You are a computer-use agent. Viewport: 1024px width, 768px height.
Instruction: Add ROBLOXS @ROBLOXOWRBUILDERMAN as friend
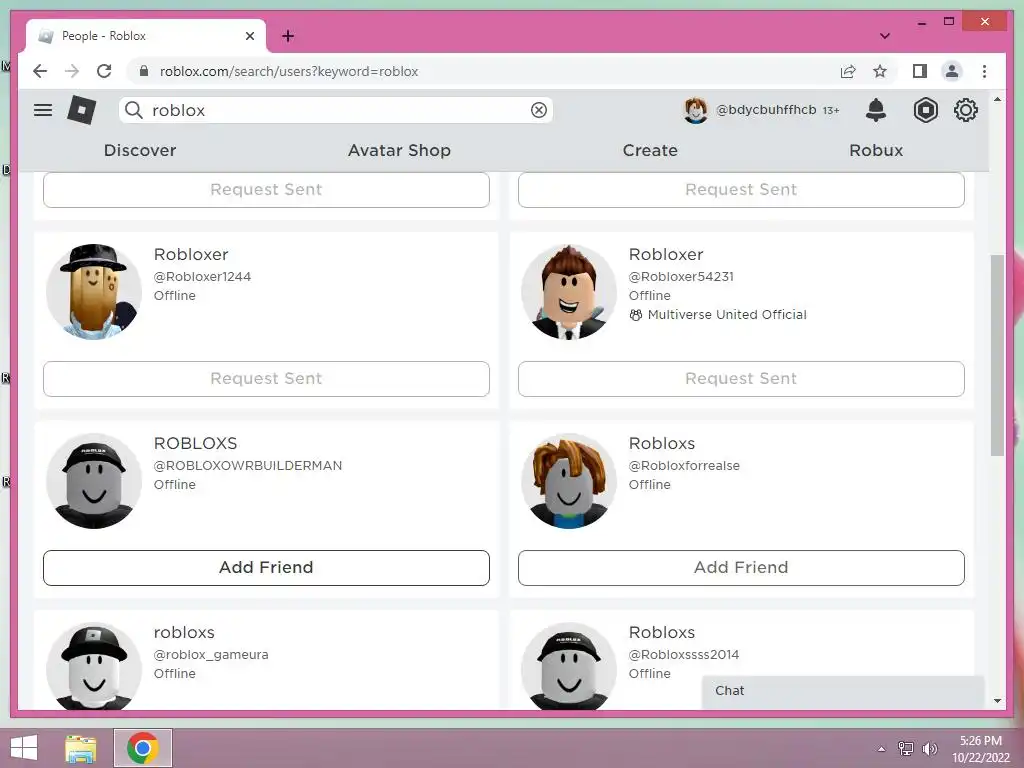point(266,568)
